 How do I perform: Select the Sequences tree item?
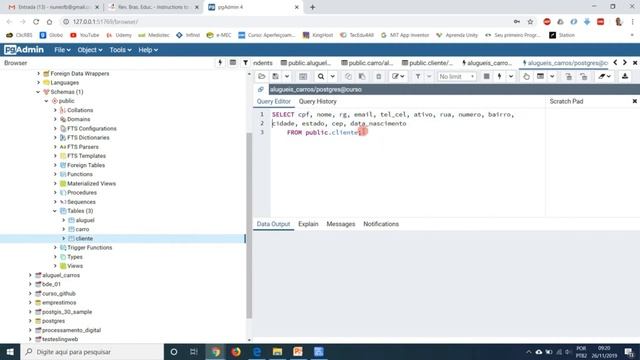point(81,202)
